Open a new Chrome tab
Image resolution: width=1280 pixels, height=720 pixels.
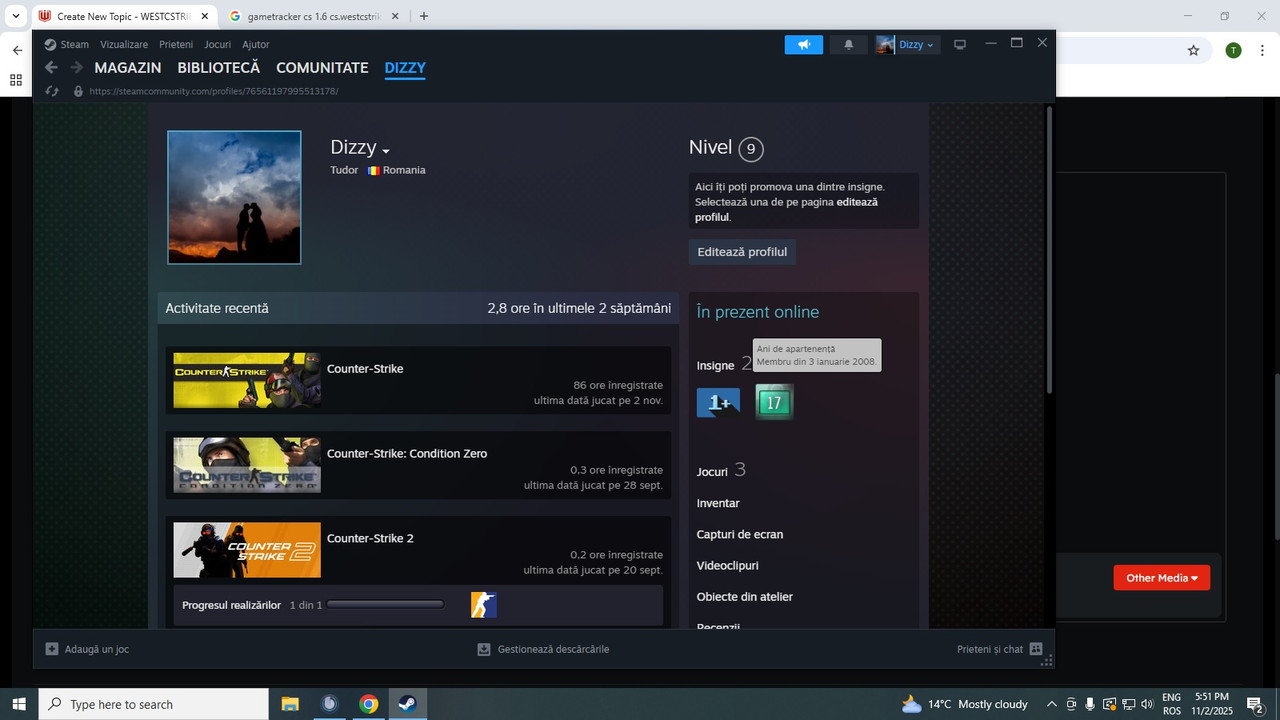424,16
